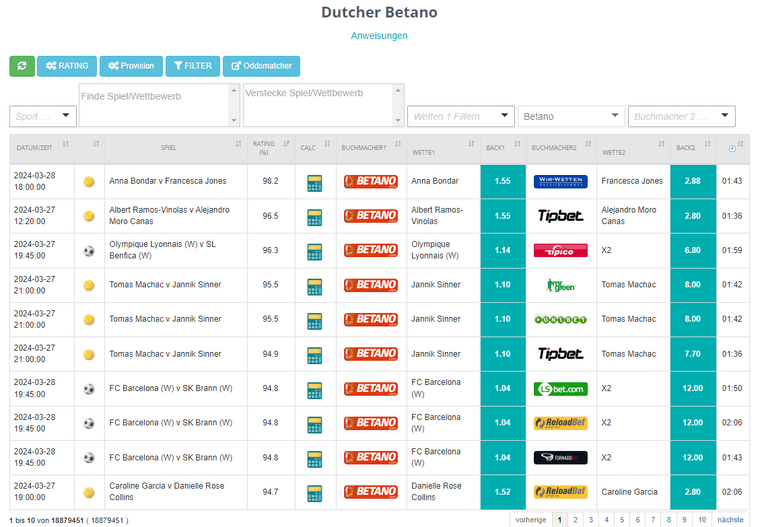Sort by the RATING (%) column
The width and height of the screenshot is (760, 527).
pyautogui.click(x=271, y=148)
